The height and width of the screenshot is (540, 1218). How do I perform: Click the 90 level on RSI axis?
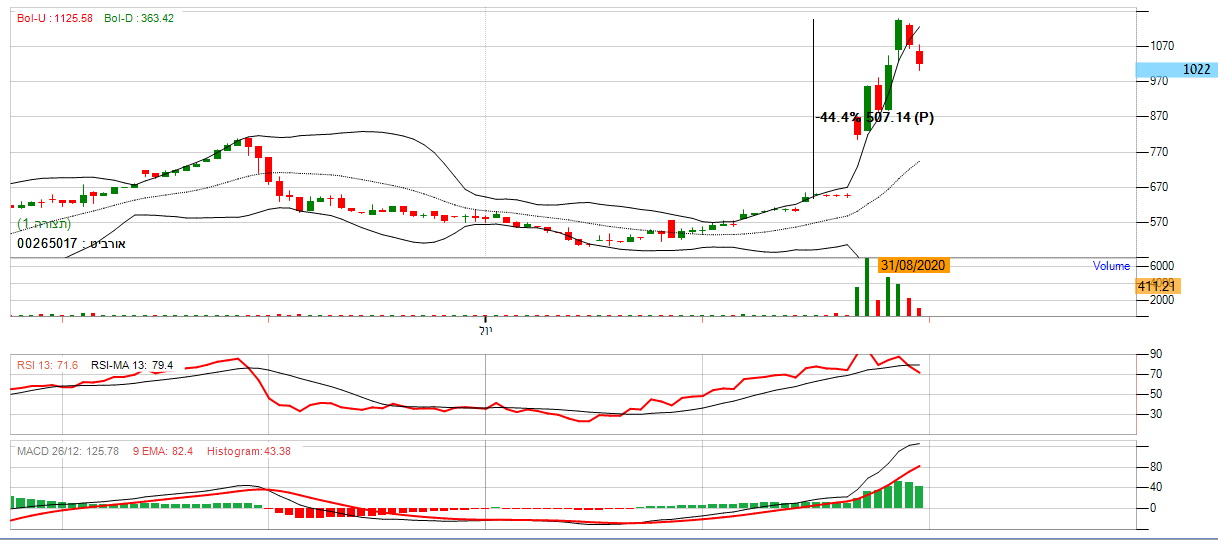point(1156,354)
